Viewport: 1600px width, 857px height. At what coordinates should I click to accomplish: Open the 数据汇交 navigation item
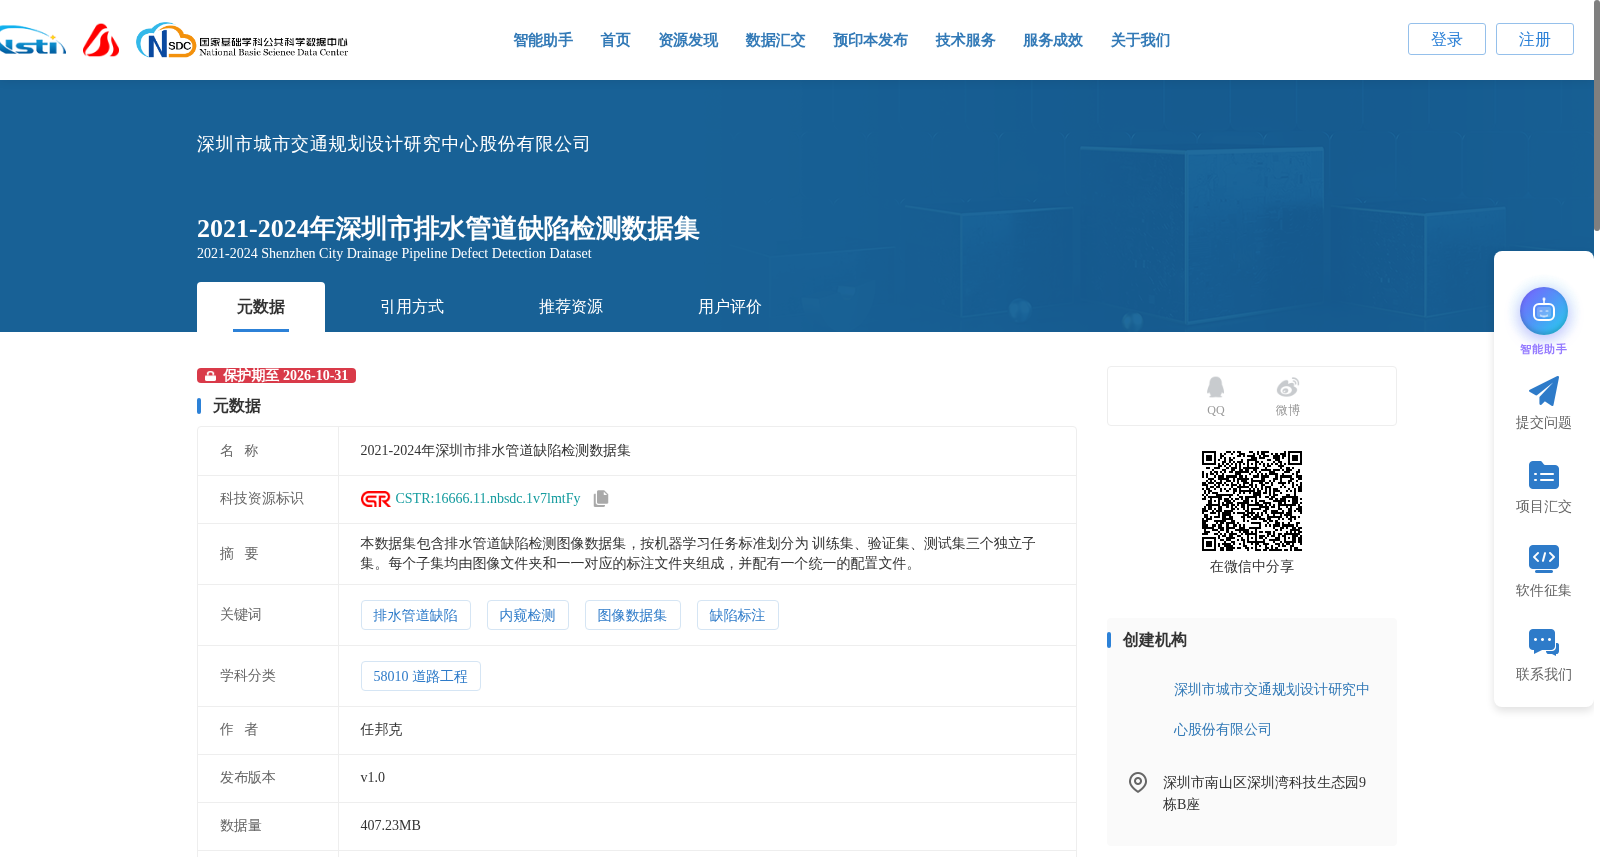click(x=775, y=40)
